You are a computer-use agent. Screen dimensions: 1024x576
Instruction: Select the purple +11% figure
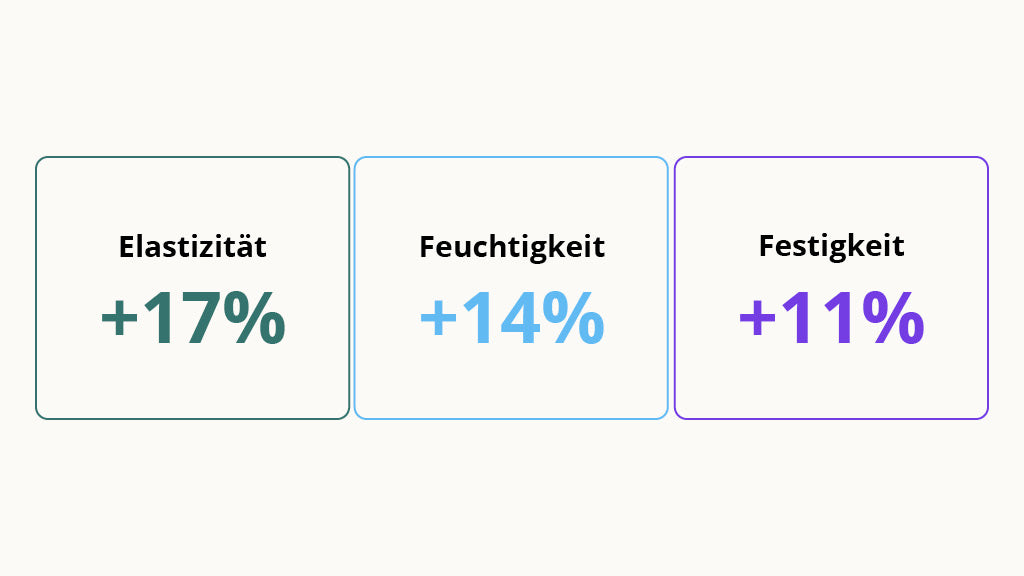click(831, 318)
